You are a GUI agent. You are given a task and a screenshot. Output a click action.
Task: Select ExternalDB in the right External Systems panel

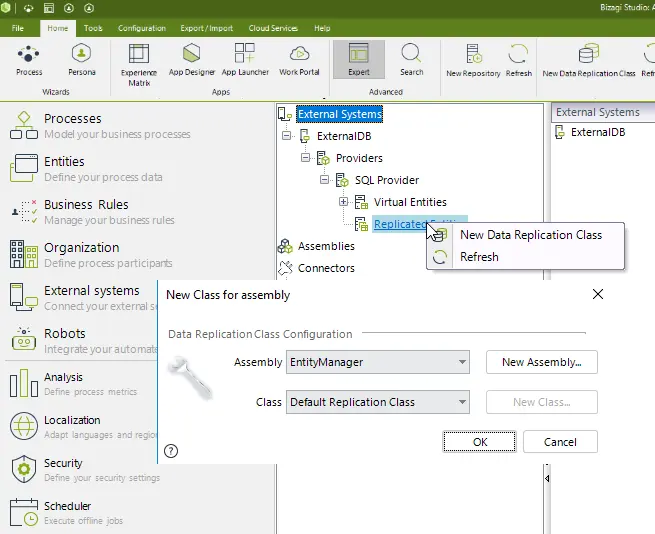pos(598,132)
